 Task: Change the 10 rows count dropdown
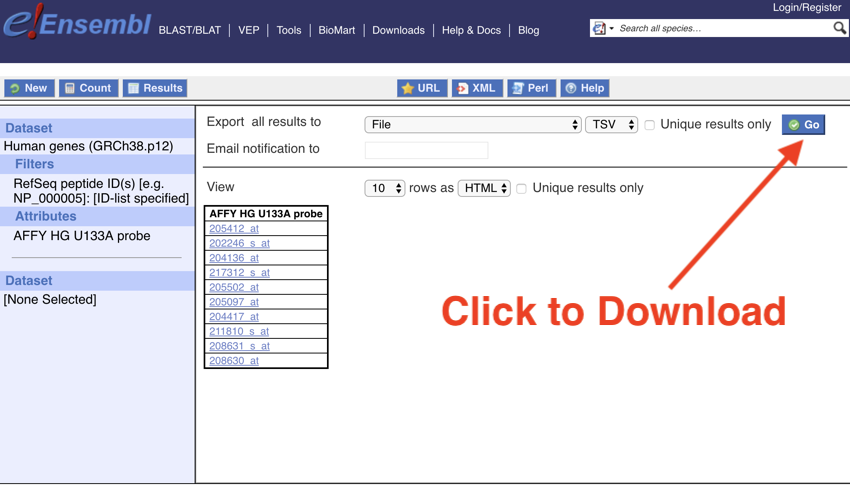[384, 188]
